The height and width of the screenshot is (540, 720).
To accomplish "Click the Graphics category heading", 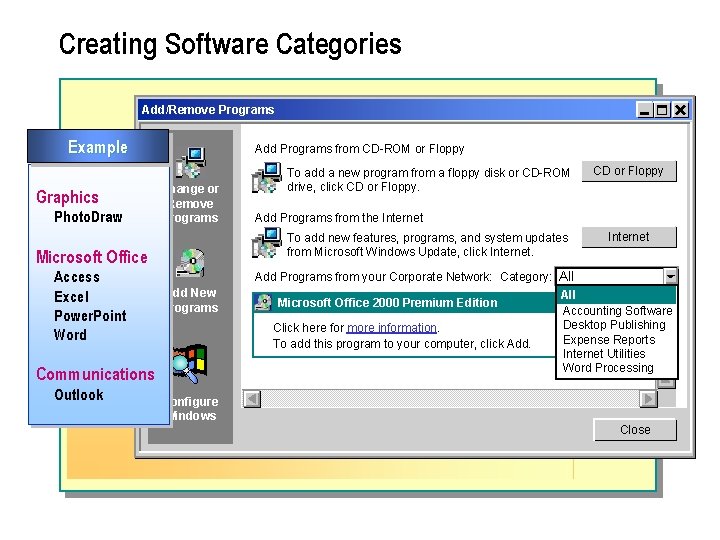I will coord(68,197).
